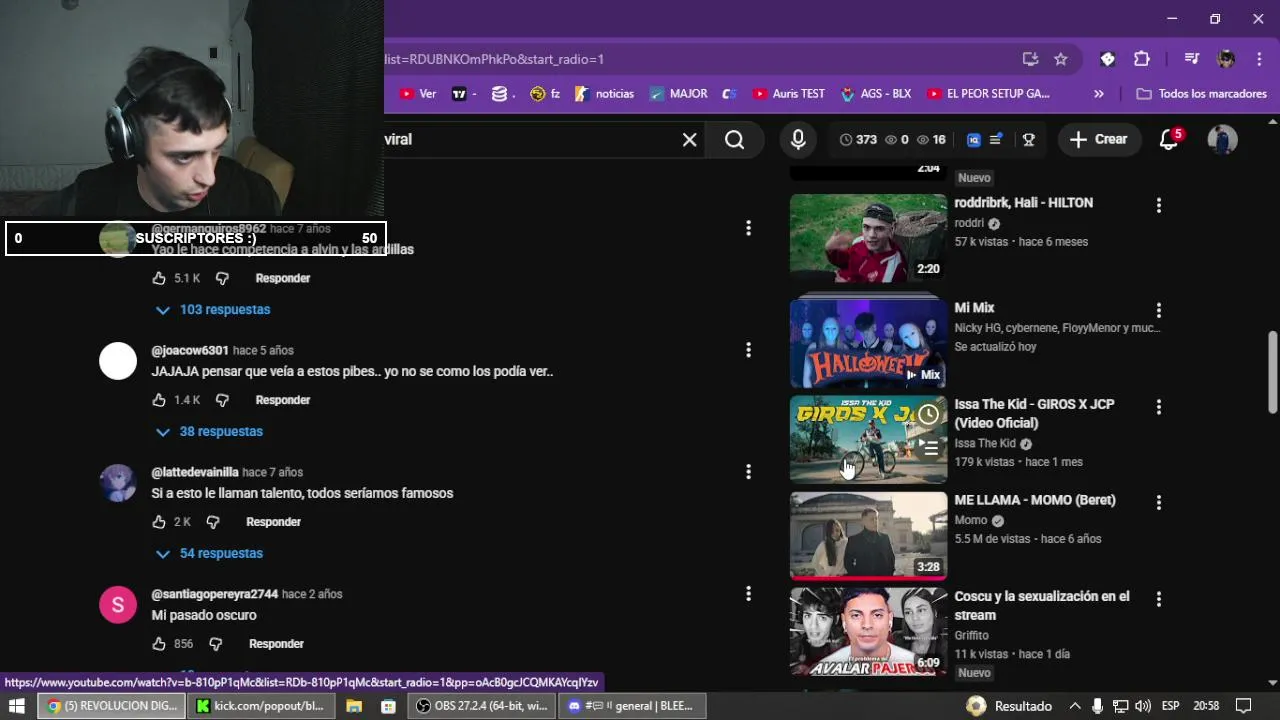1280x720 pixels.
Task: Open Windows notification center icon
Action: [x=1243, y=706]
